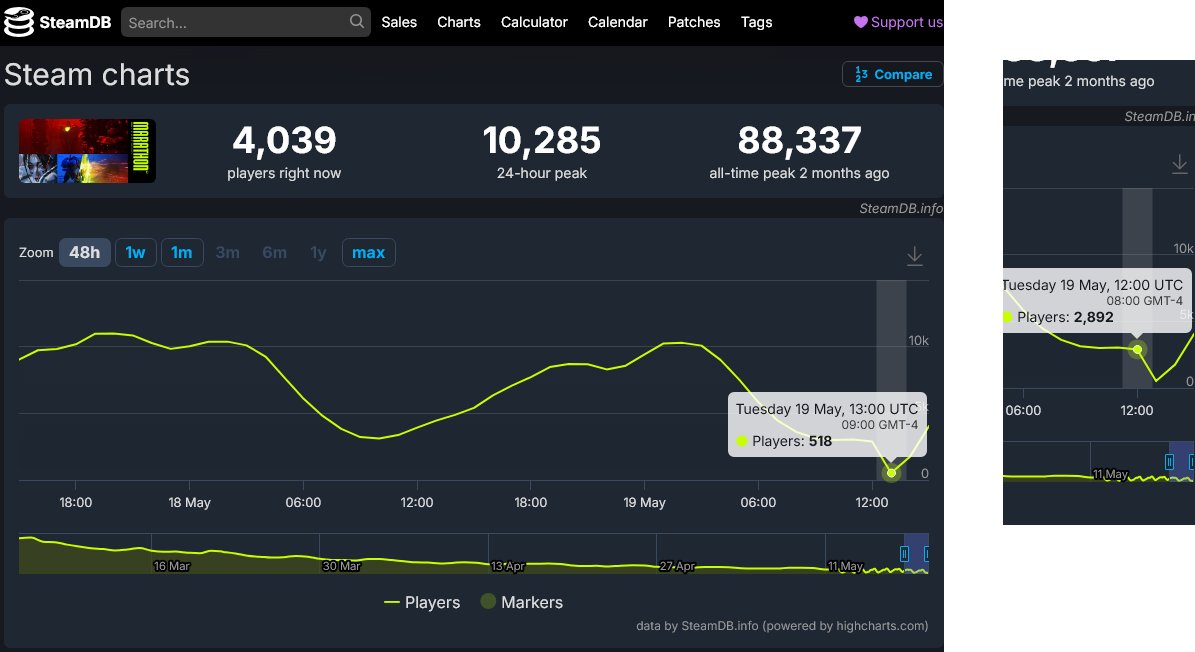Click the Marathon game capsule image
The width and height of the screenshot is (1195, 652).
click(87, 151)
